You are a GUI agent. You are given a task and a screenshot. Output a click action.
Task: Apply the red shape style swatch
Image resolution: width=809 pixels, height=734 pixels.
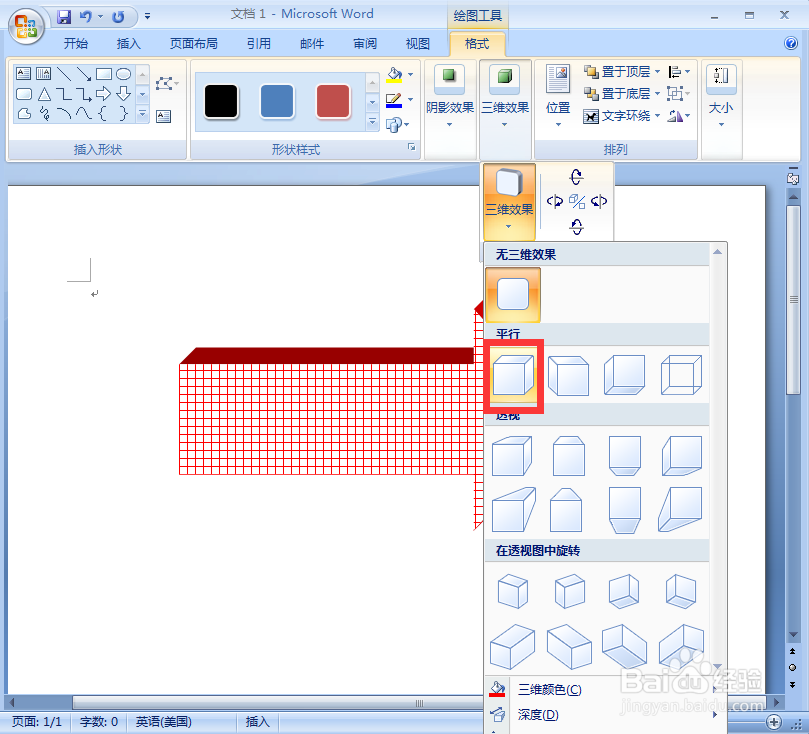[333, 102]
